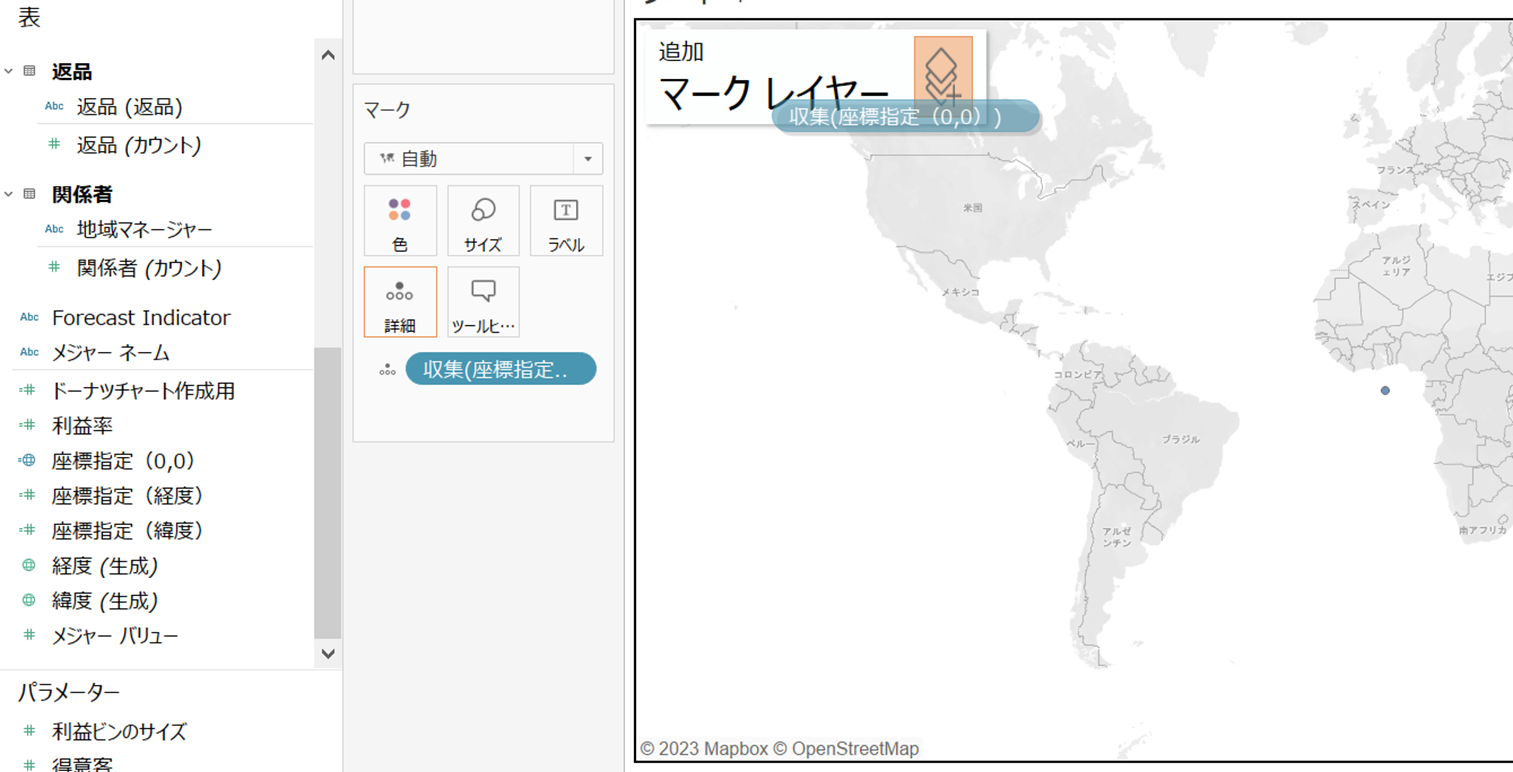The image size is (1513, 772).
Task: Select the 地域マネージャー field
Action: point(144,230)
